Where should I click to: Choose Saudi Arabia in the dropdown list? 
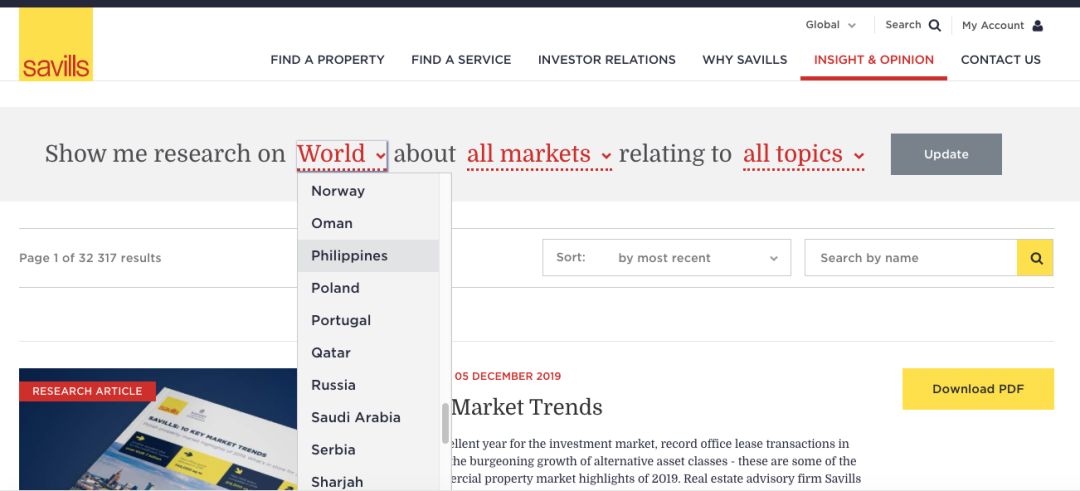coord(355,417)
